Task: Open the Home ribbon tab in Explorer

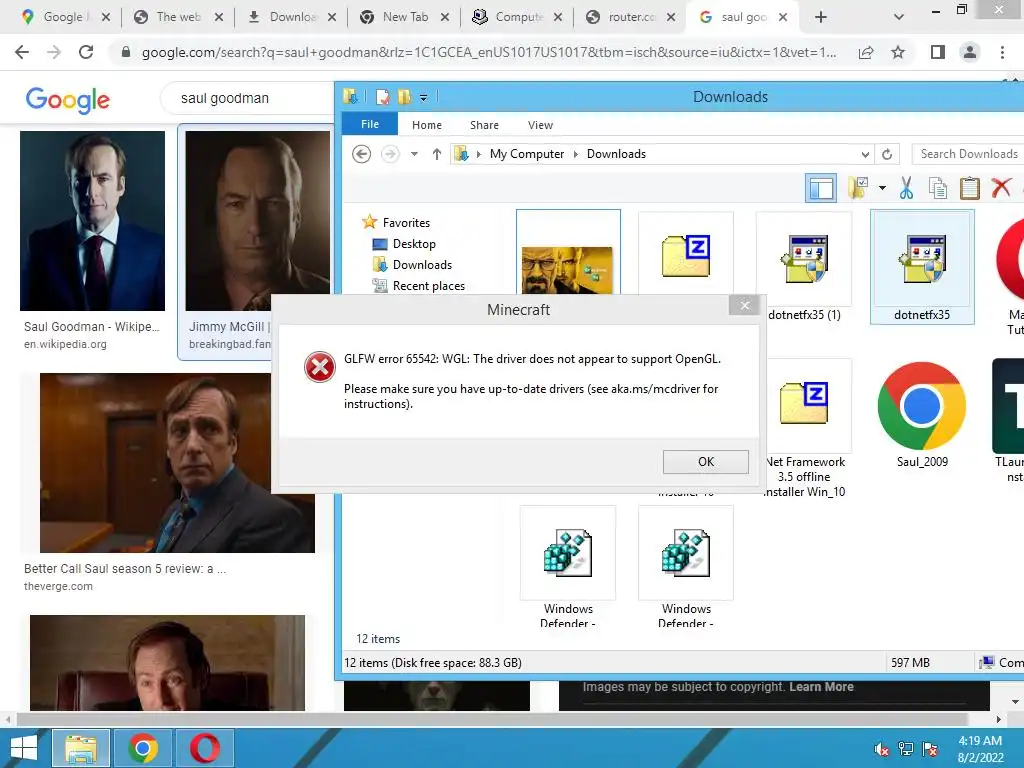Action: pyautogui.click(x=426, y=125)
